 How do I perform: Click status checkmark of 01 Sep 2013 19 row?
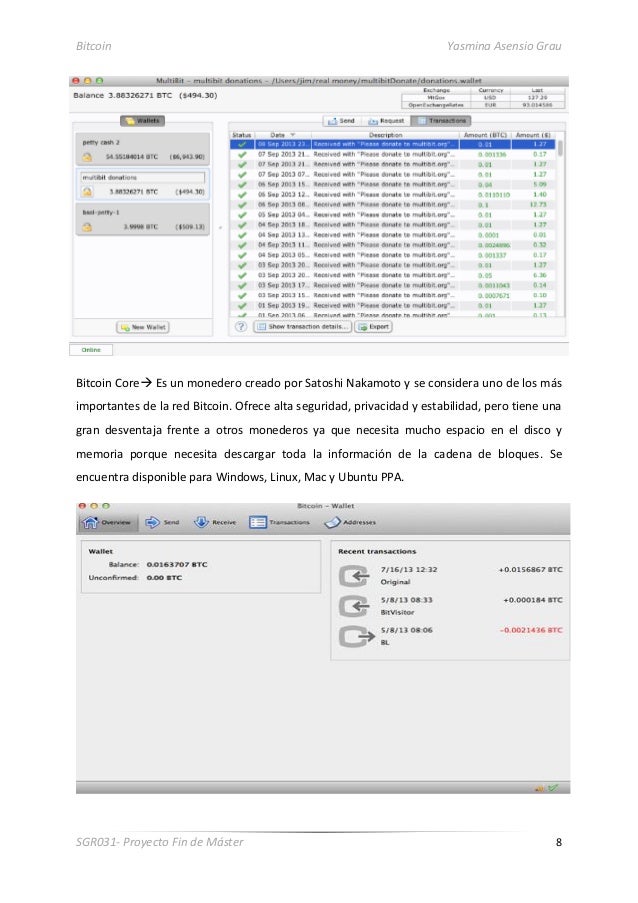[242, 305]
